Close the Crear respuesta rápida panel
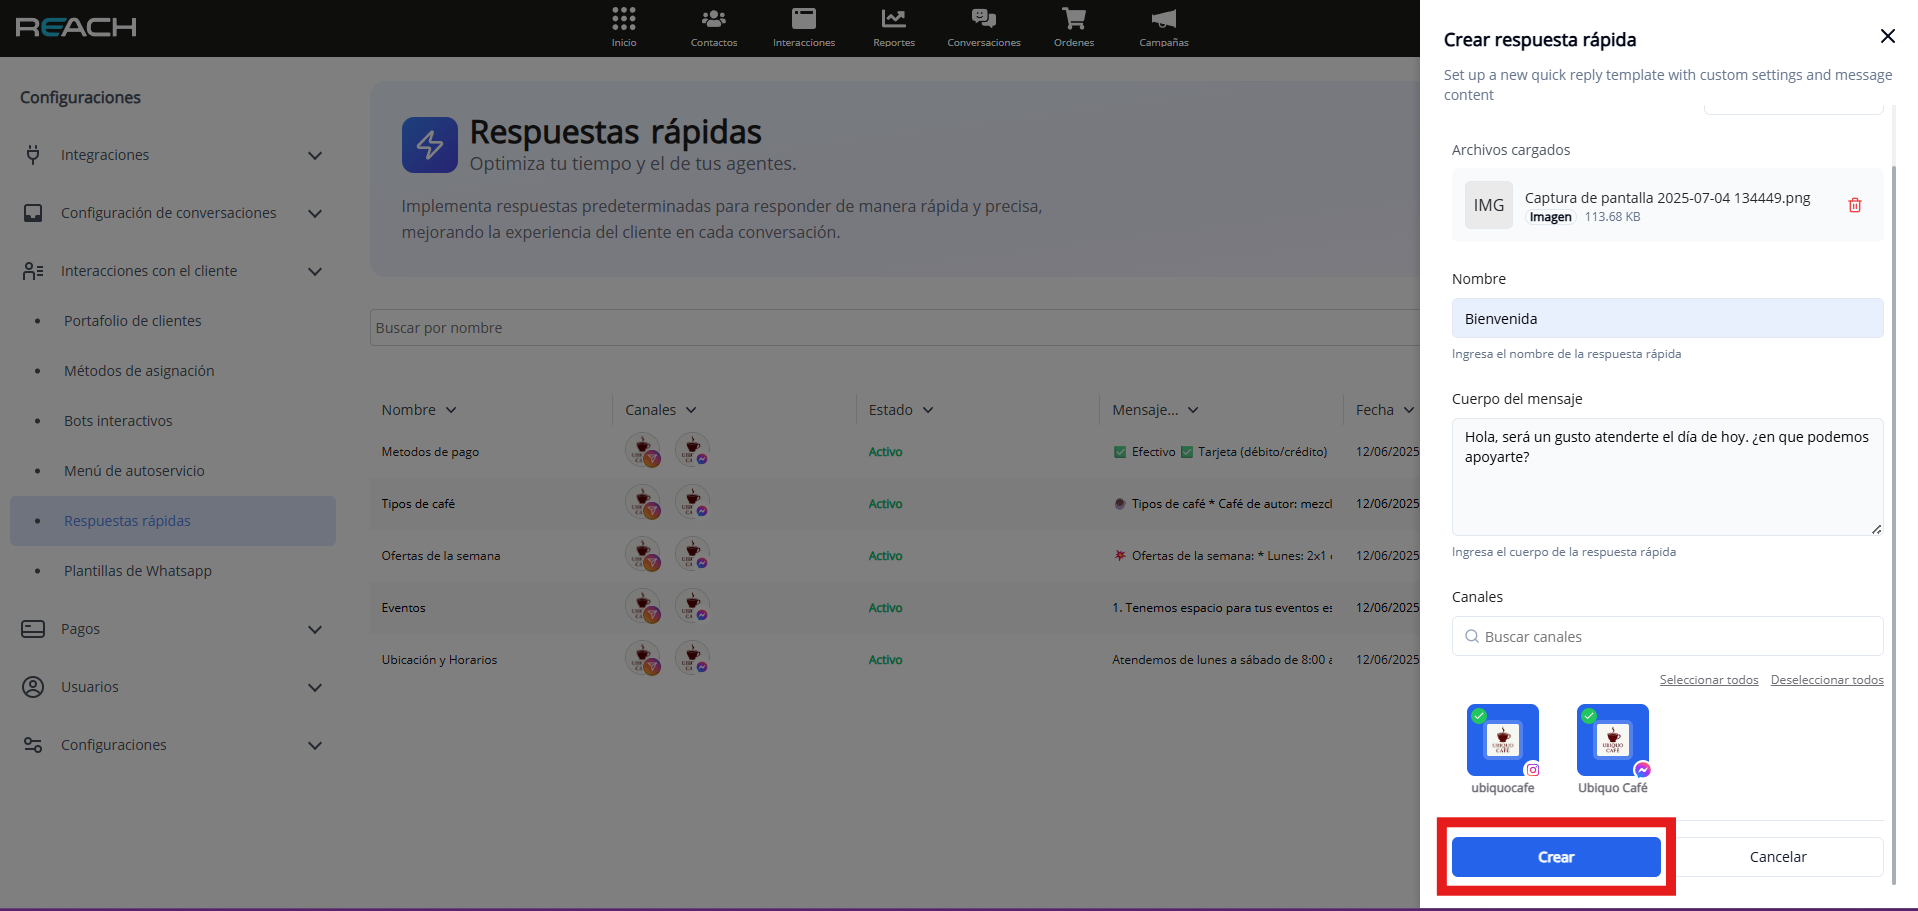This screenshot has width=1918, height=911. tap(1888, 36)
